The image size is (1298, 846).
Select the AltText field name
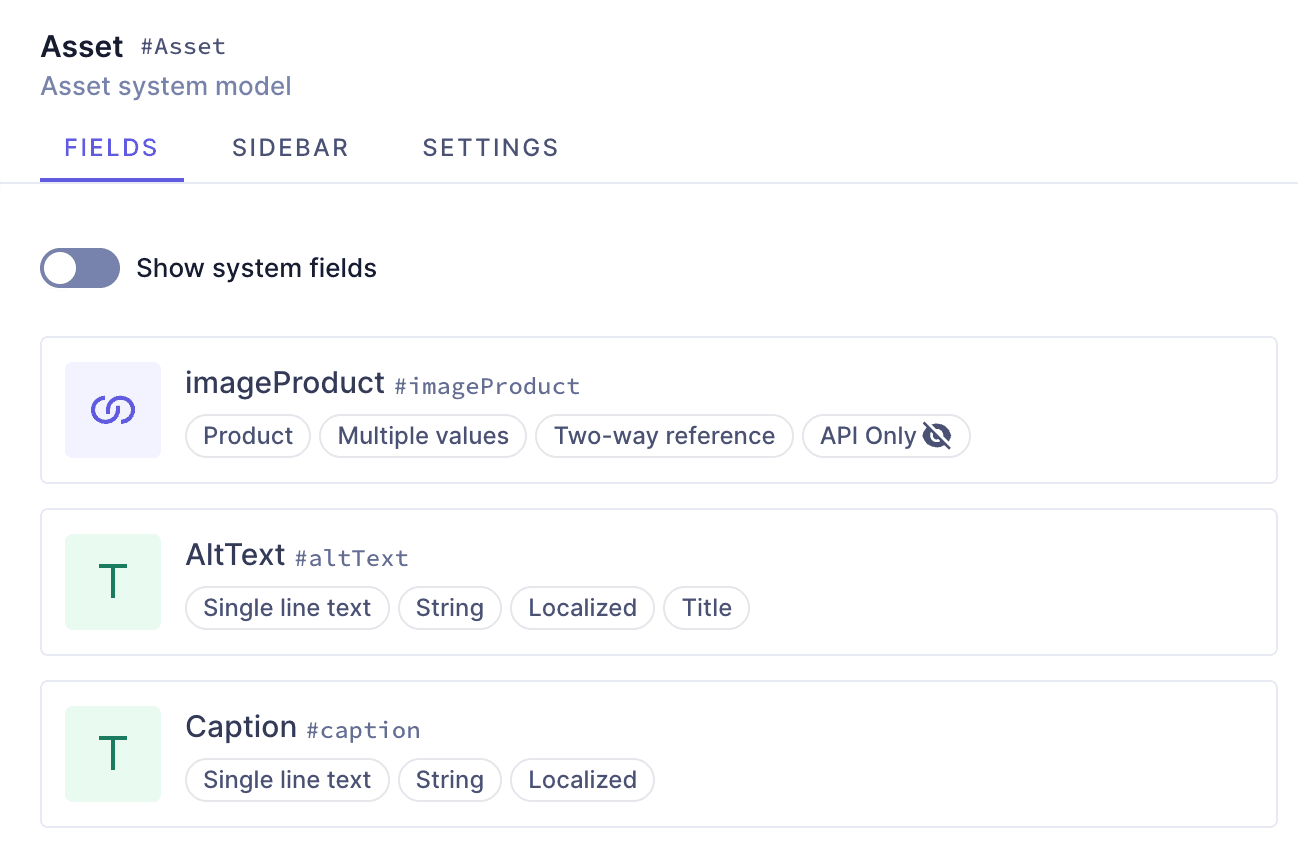235,555
